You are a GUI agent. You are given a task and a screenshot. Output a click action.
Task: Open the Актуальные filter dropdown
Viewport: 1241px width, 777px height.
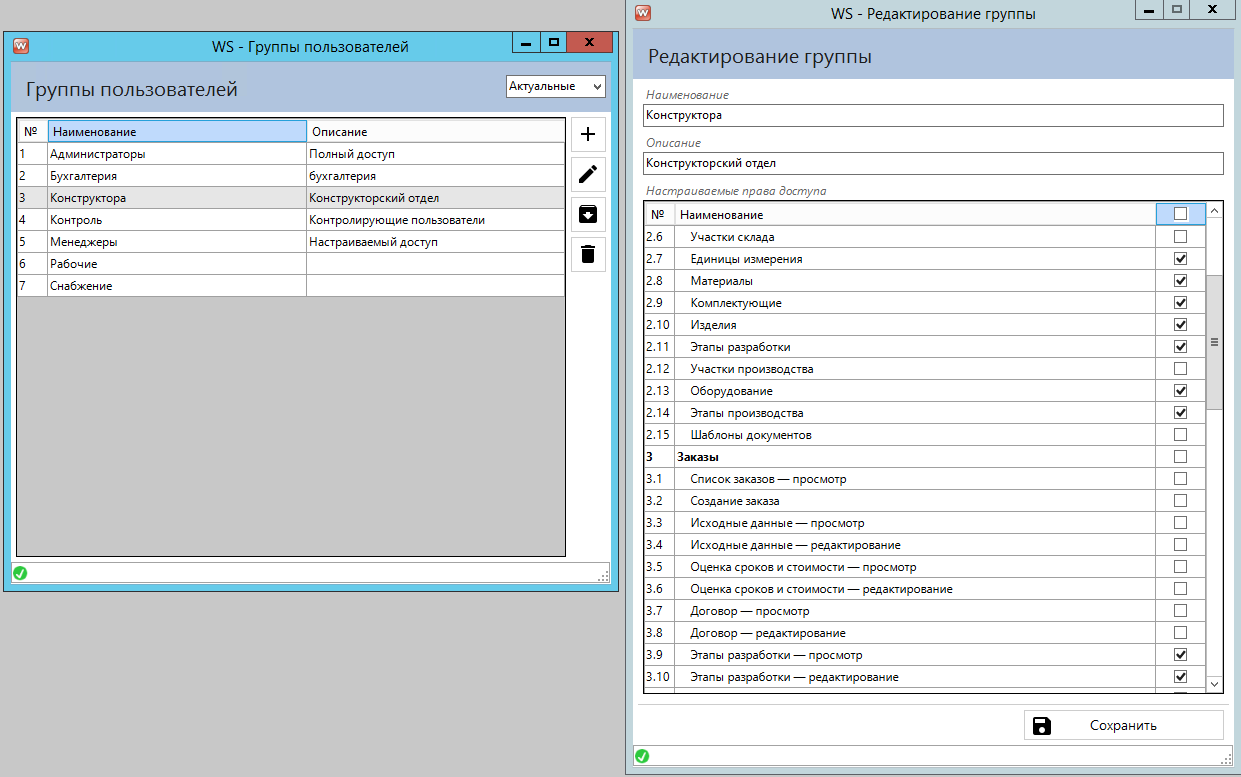point(555,87)
